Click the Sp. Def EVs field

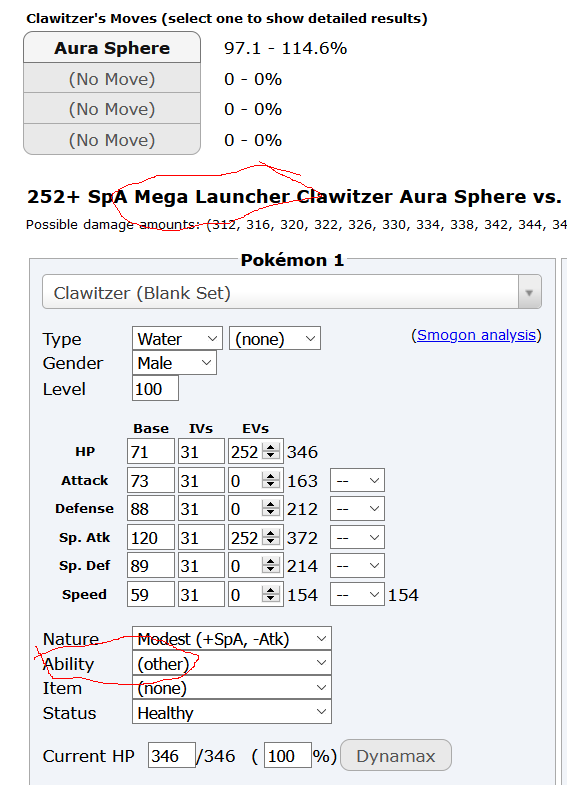[255, 566]
